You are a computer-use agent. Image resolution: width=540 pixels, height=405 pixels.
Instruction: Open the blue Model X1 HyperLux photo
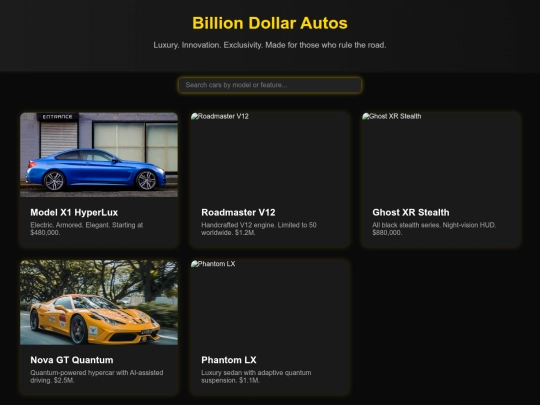(99, 155)
